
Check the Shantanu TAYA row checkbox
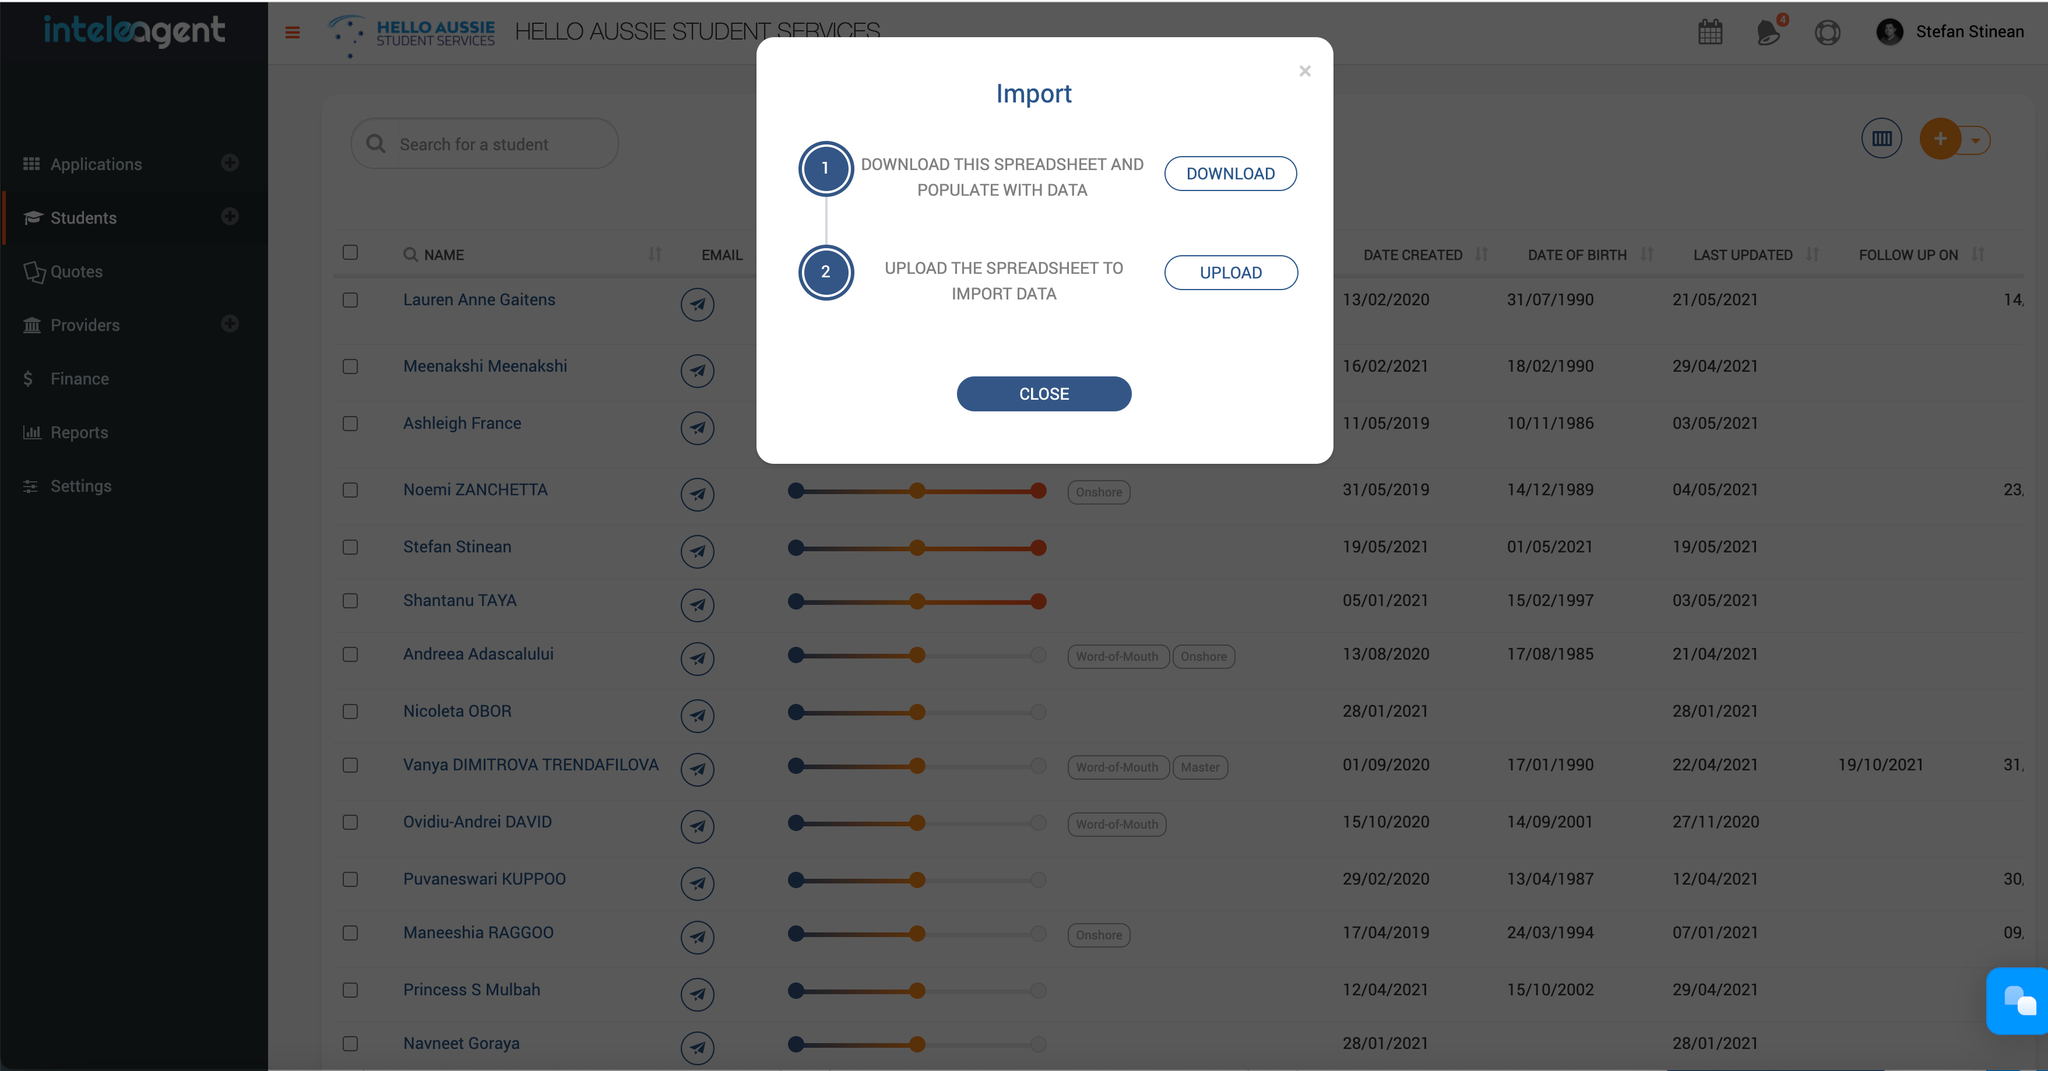(350, 601)
